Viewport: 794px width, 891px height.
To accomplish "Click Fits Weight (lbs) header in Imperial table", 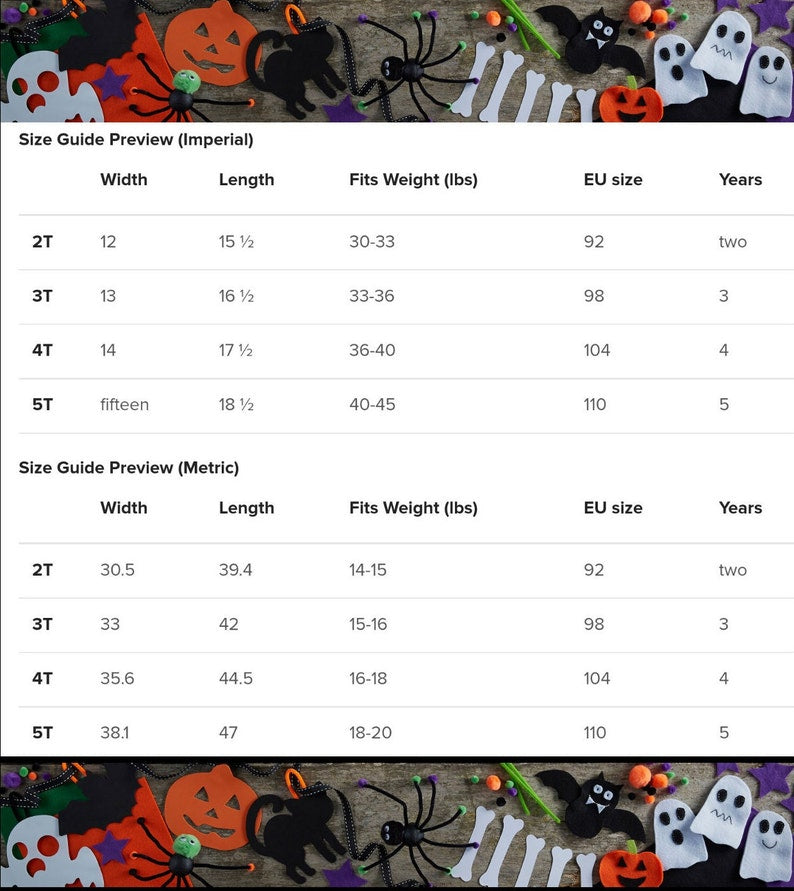I will (x=413, y=180).
